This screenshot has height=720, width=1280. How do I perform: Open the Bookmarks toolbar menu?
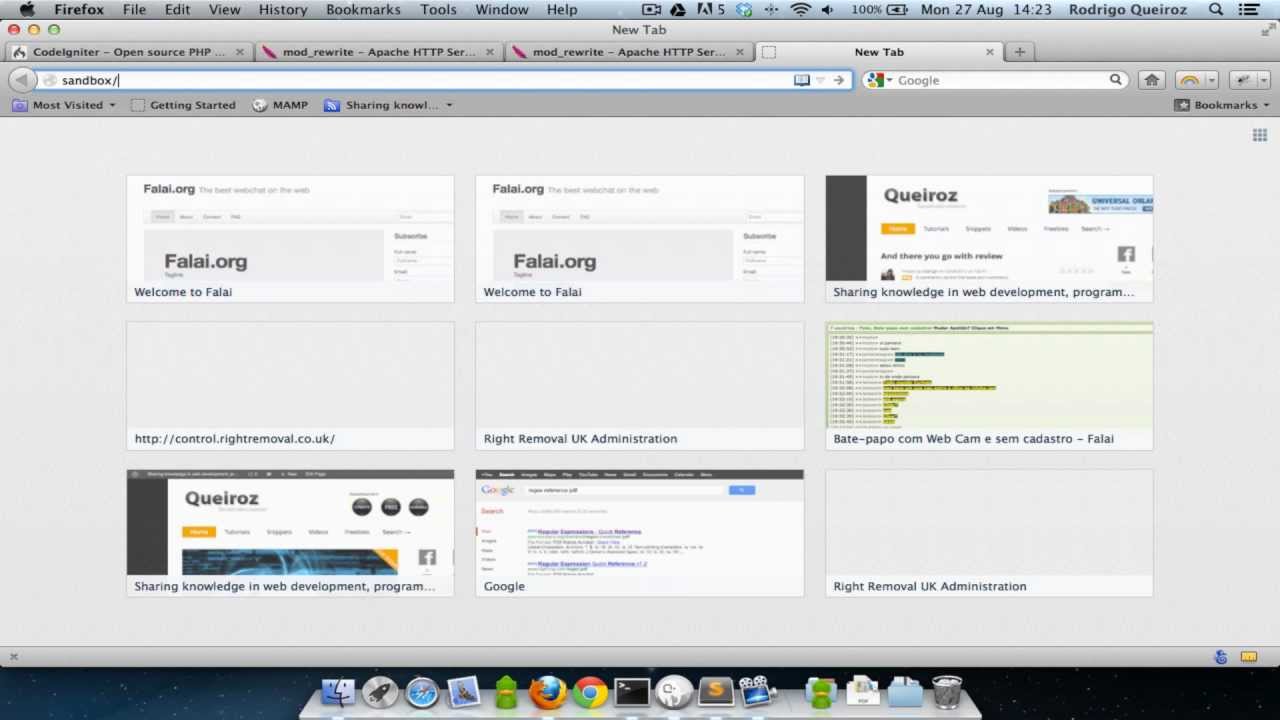1222,105
